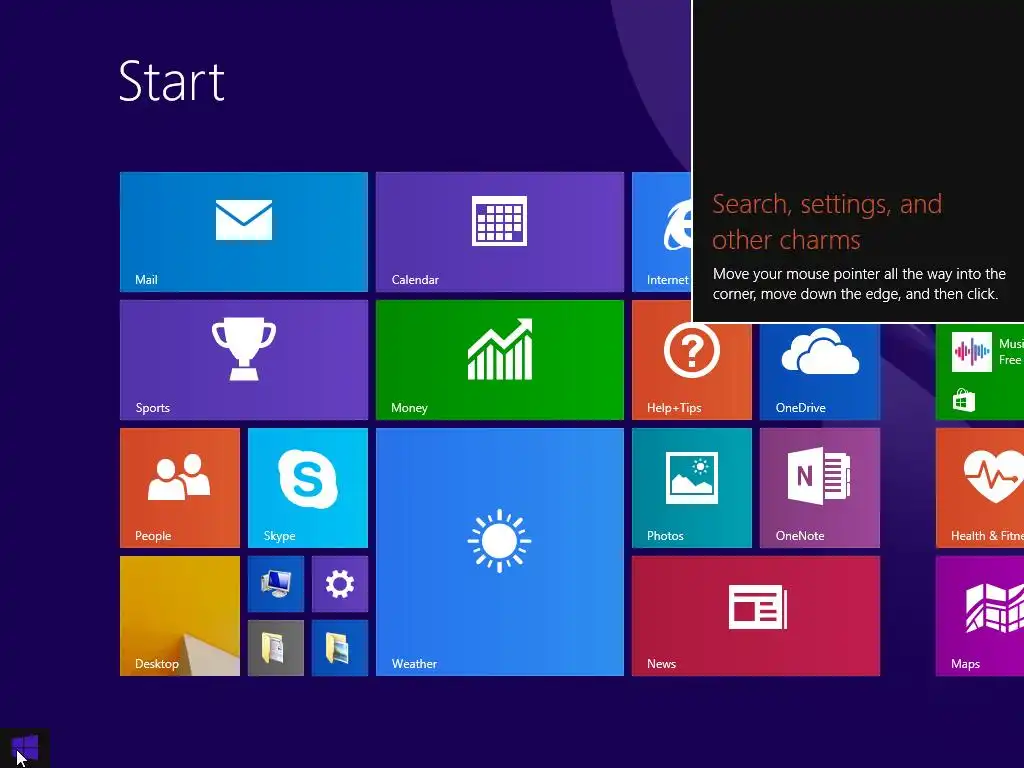This screenshot has height=768, width=1024.
Task: Open the Sports tile with trophy
Action: 244,360
